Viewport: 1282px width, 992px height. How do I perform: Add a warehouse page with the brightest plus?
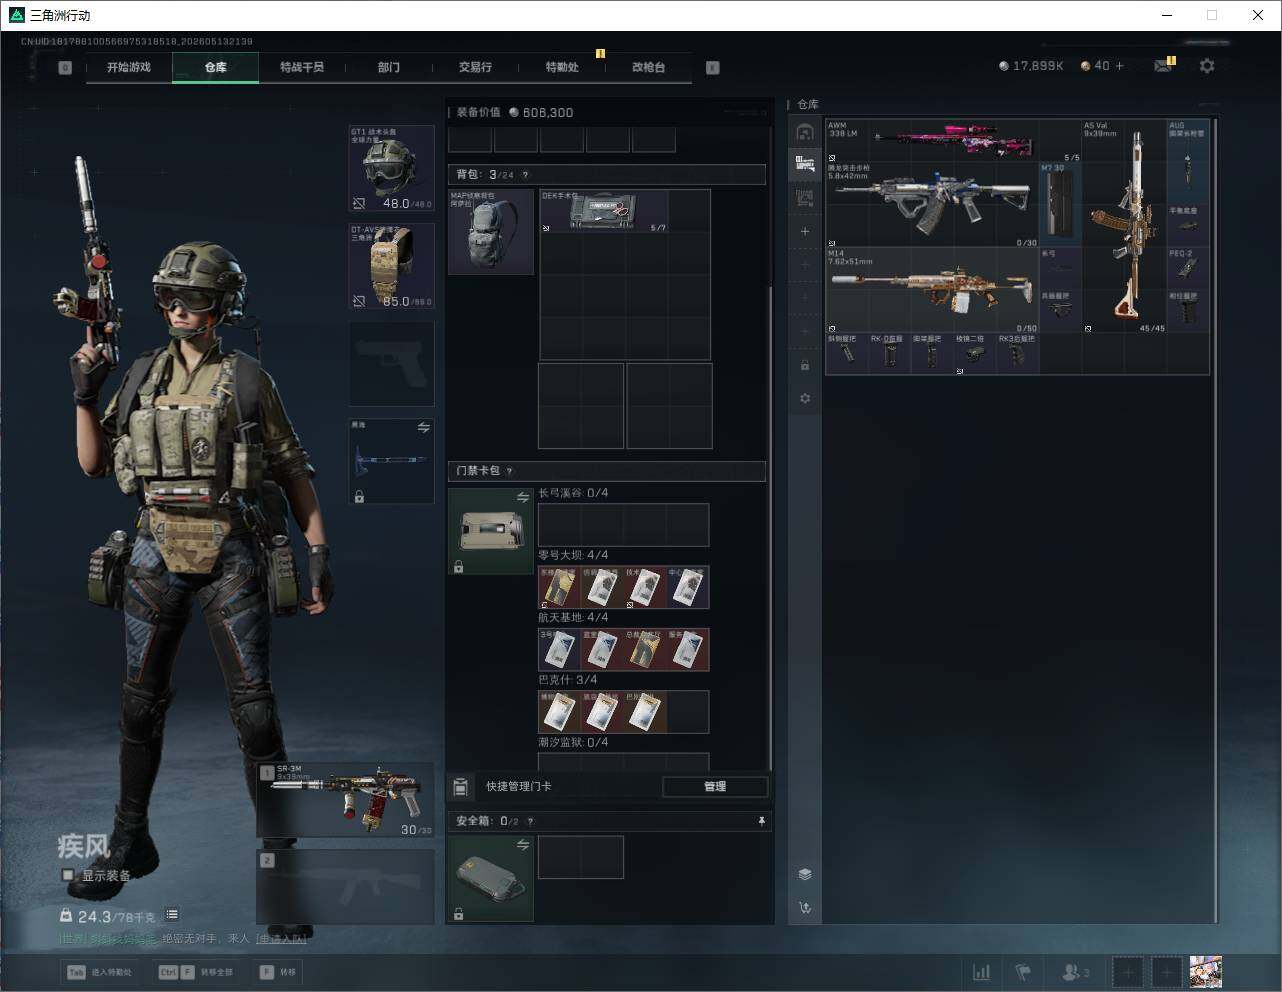(x=805, y=231)
